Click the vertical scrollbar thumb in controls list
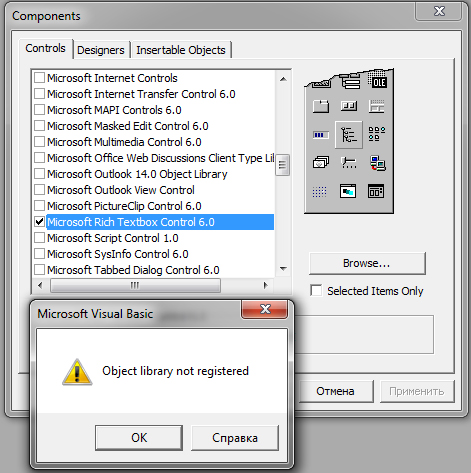The height and width of the screenshot is (473, 471). [x=283, y=165]
